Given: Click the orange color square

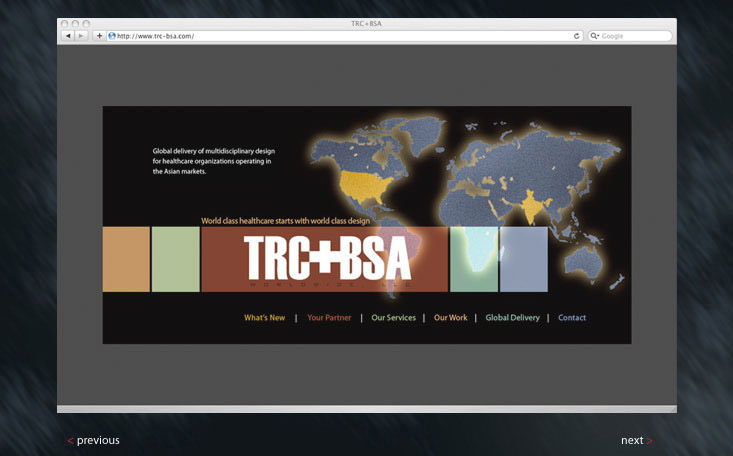Looking at the screenshot, I should 126,259.
